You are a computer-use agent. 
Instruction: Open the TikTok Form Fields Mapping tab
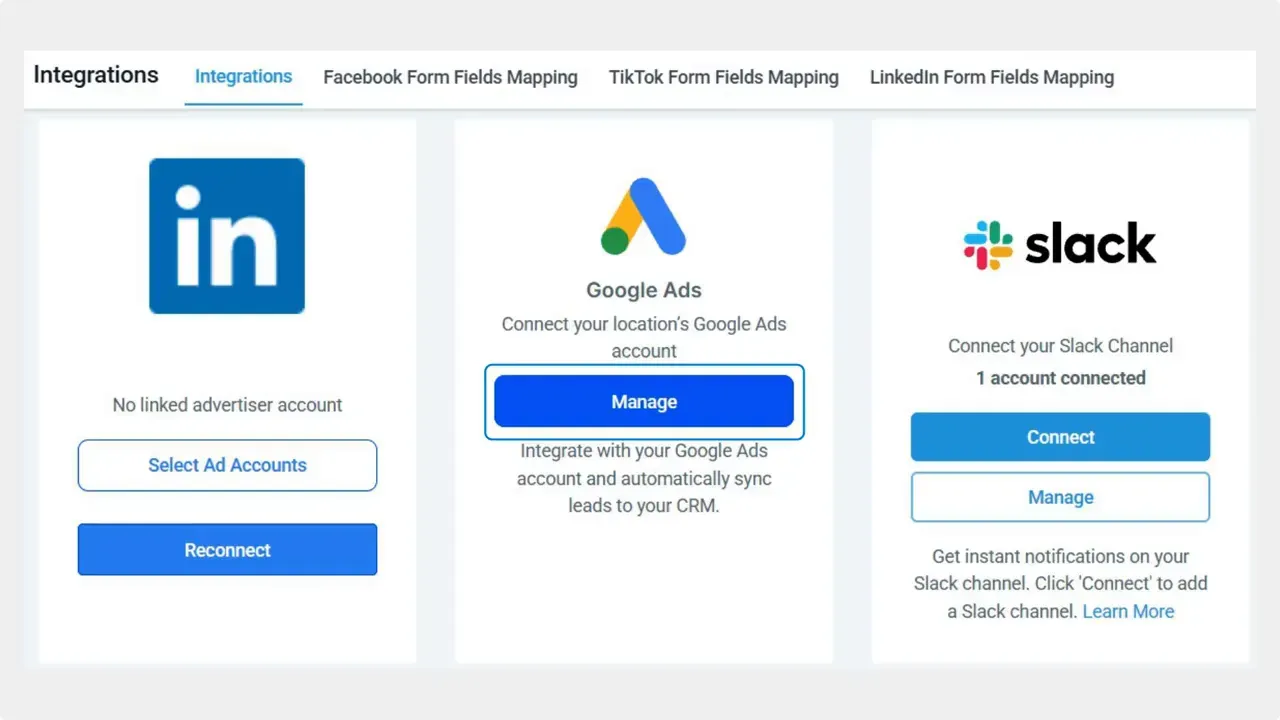point(723,77)
